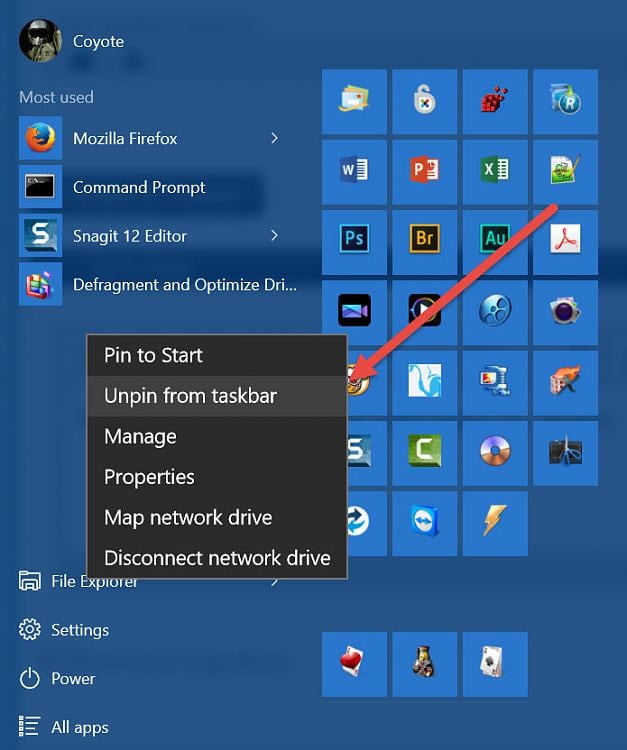Open the image compression clamp tile
This screenshot has width=627, height=750.
point(495,383)
